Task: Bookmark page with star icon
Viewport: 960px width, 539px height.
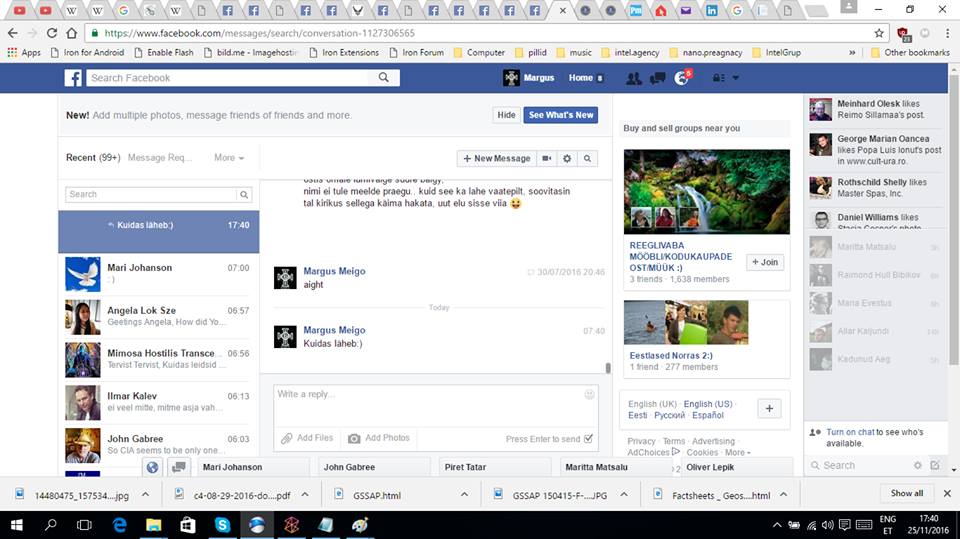Action: 879,33
